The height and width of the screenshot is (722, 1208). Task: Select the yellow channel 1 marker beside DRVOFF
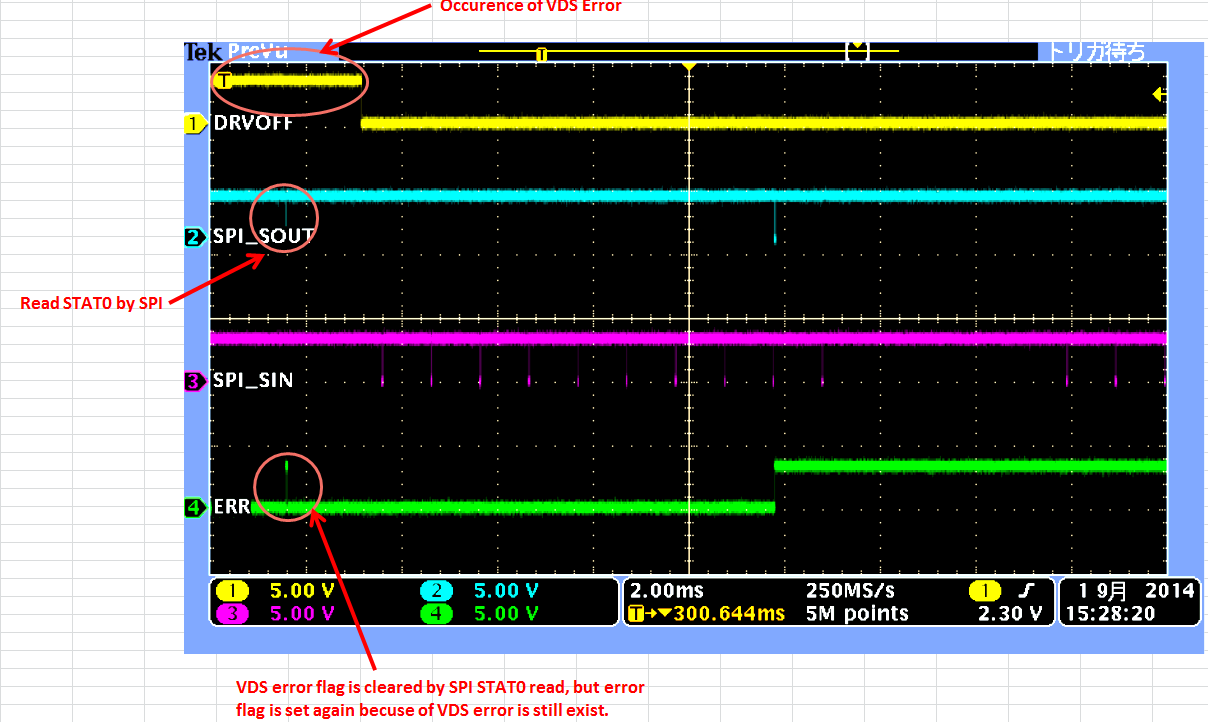[x=195, y=124]
